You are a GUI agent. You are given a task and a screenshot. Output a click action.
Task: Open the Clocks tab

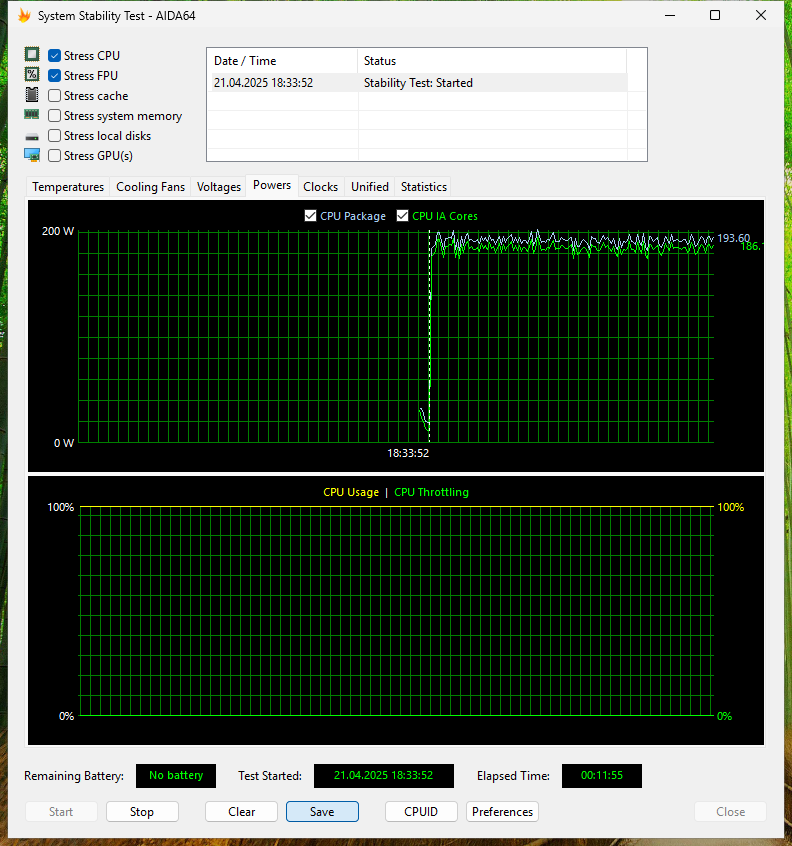click(320, 187)
